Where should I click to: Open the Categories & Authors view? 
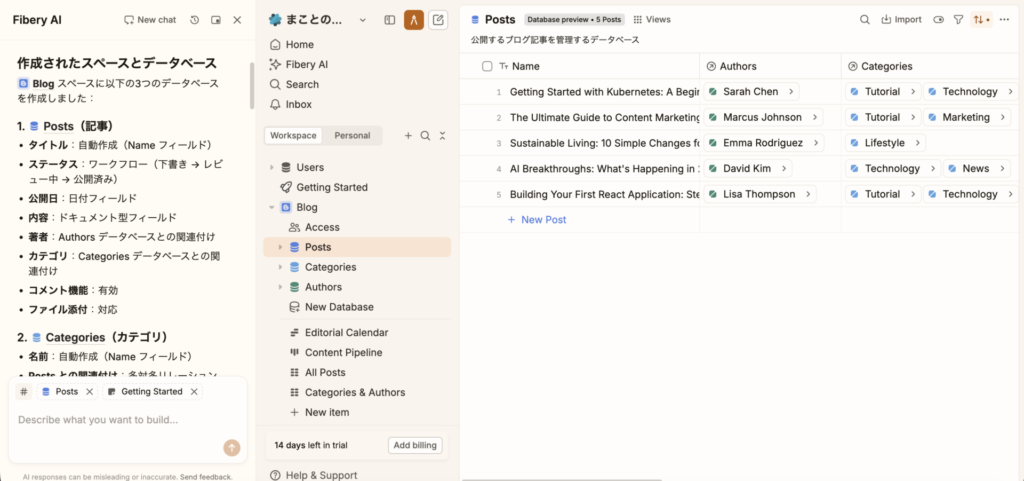tap(357, 392)
